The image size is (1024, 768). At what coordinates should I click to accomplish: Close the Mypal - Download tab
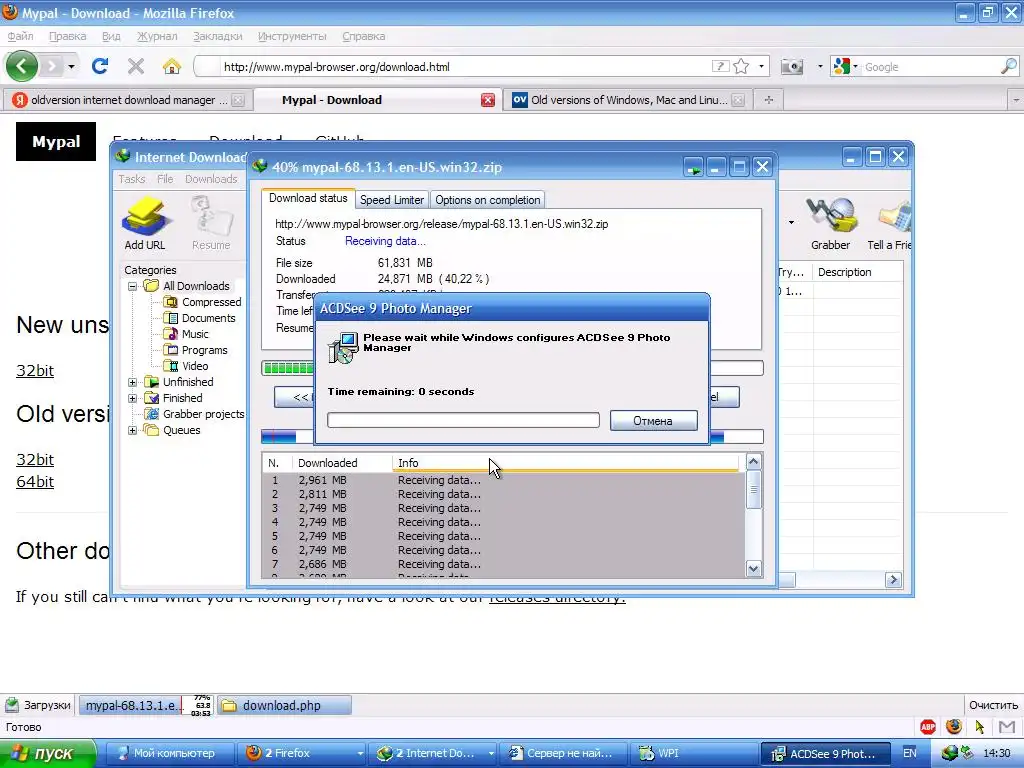tap(487, 100)
